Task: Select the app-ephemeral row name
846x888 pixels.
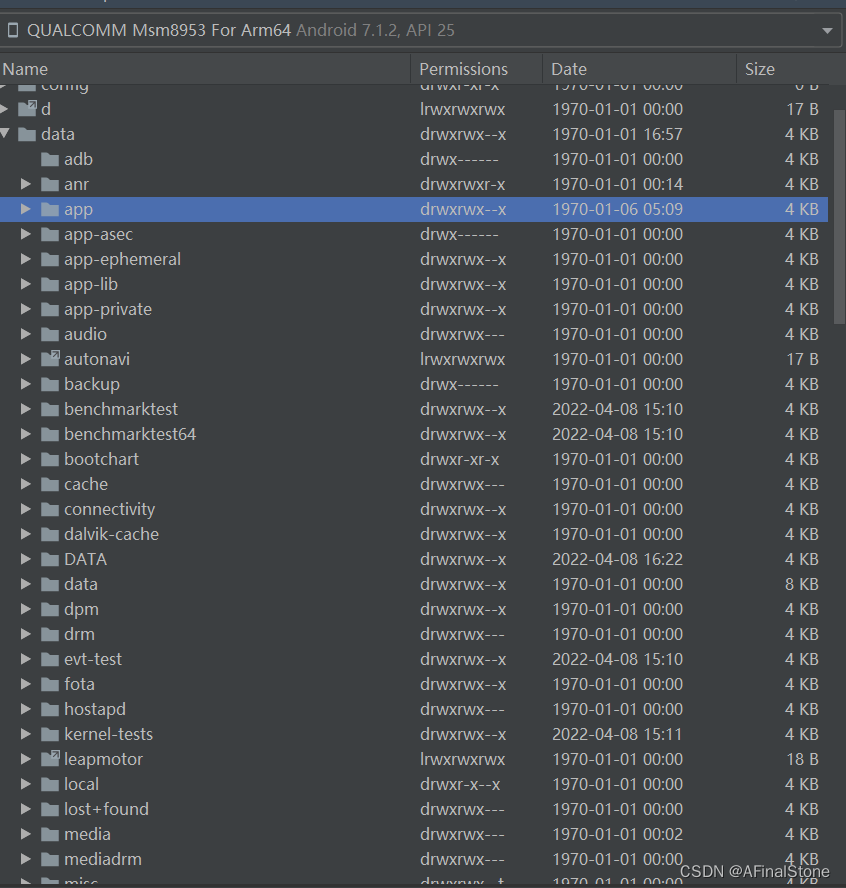Action: click(122, 259)
